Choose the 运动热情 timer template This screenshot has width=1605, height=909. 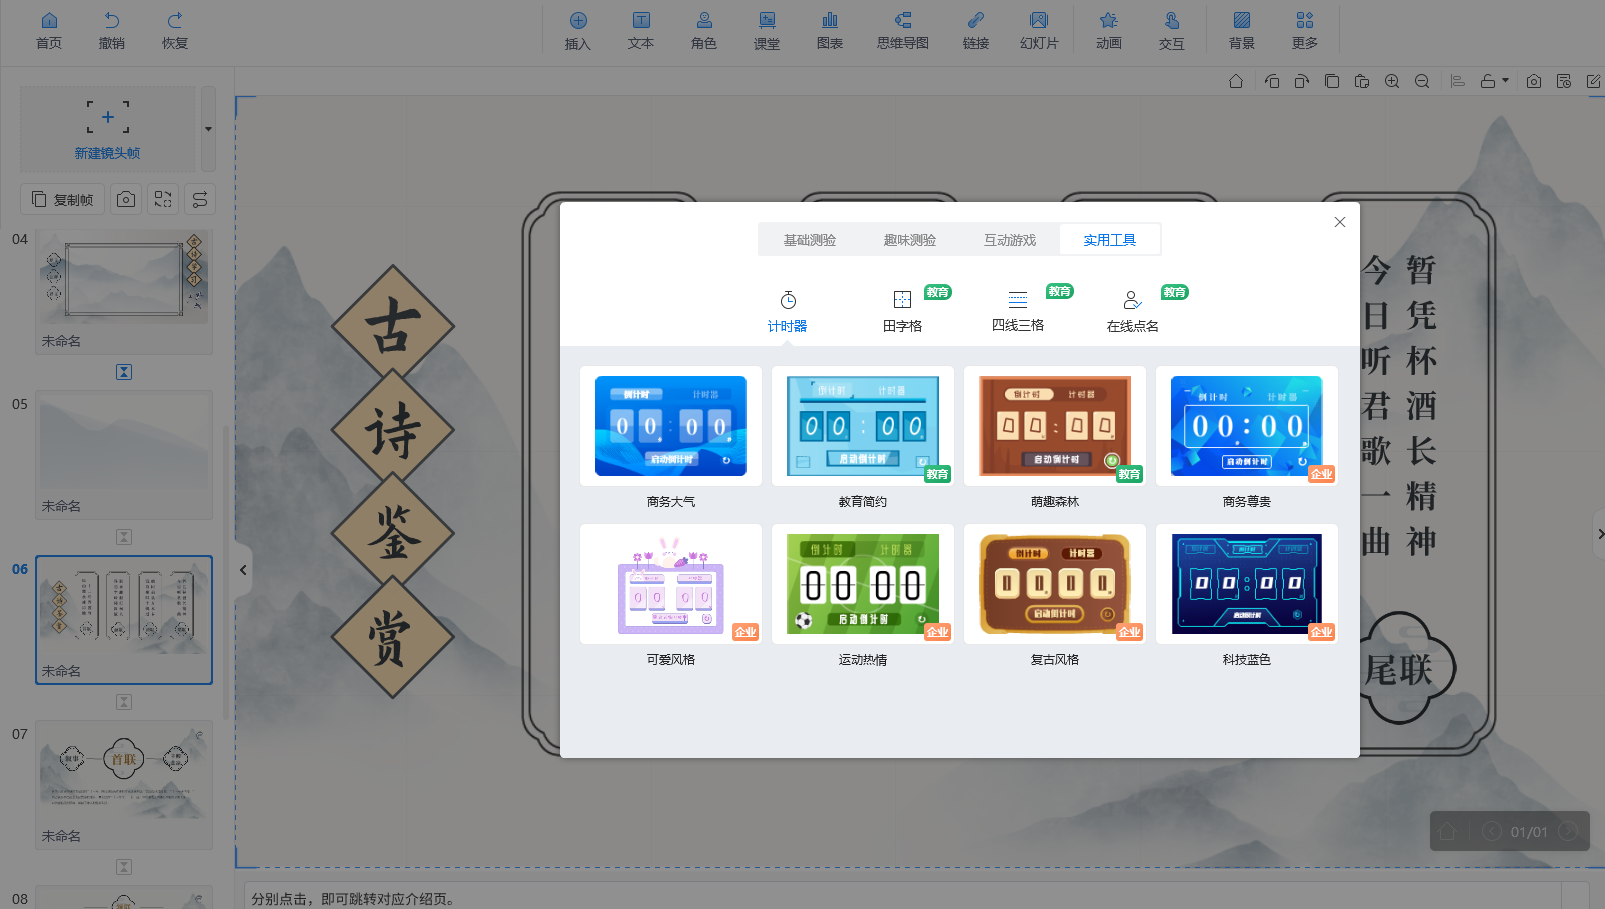[x=863, y=584]
